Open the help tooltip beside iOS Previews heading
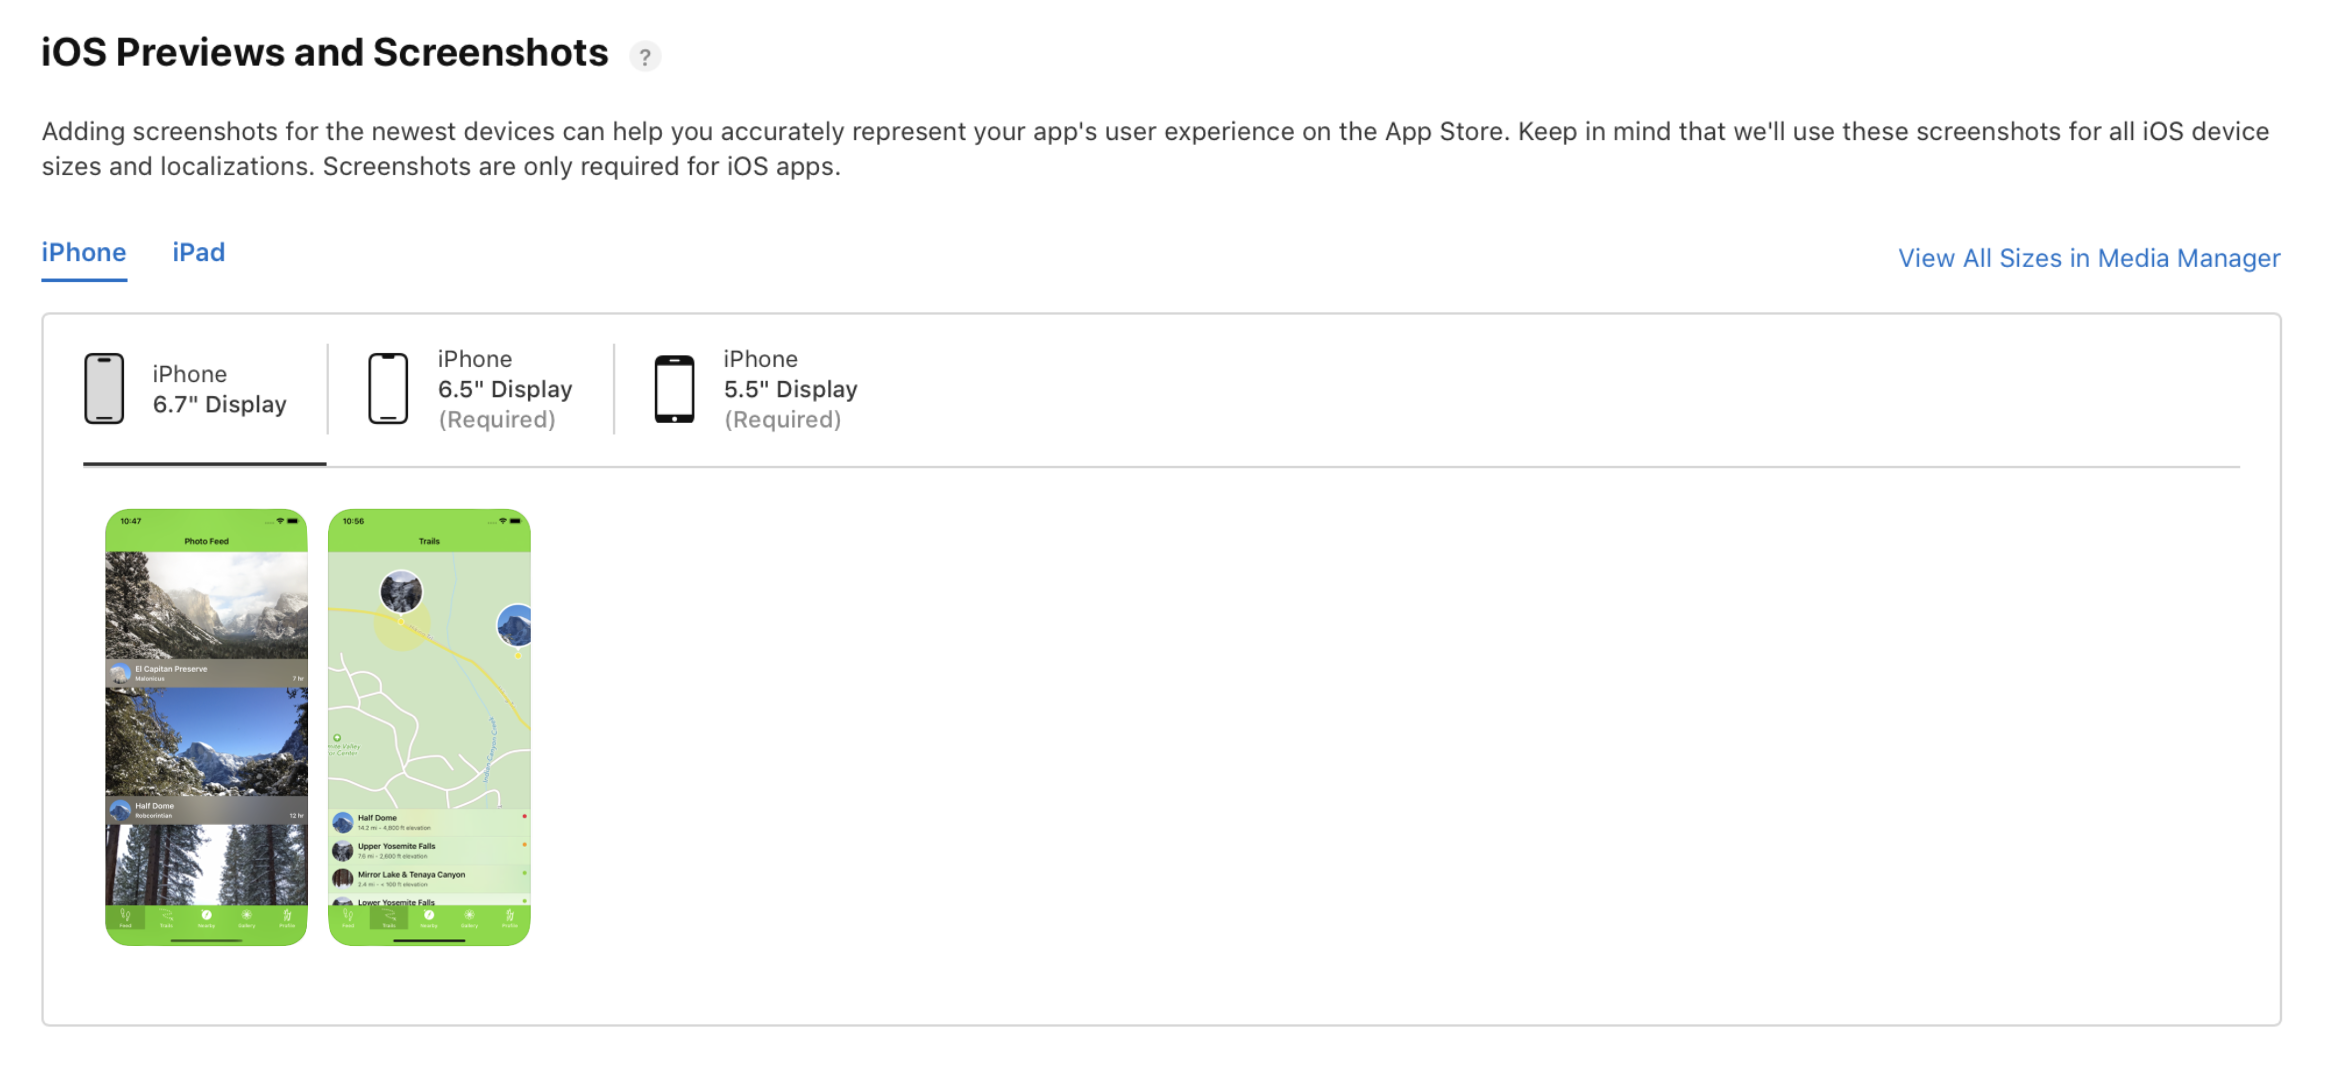This screenshot has width=2334, height=1078. 646,56
